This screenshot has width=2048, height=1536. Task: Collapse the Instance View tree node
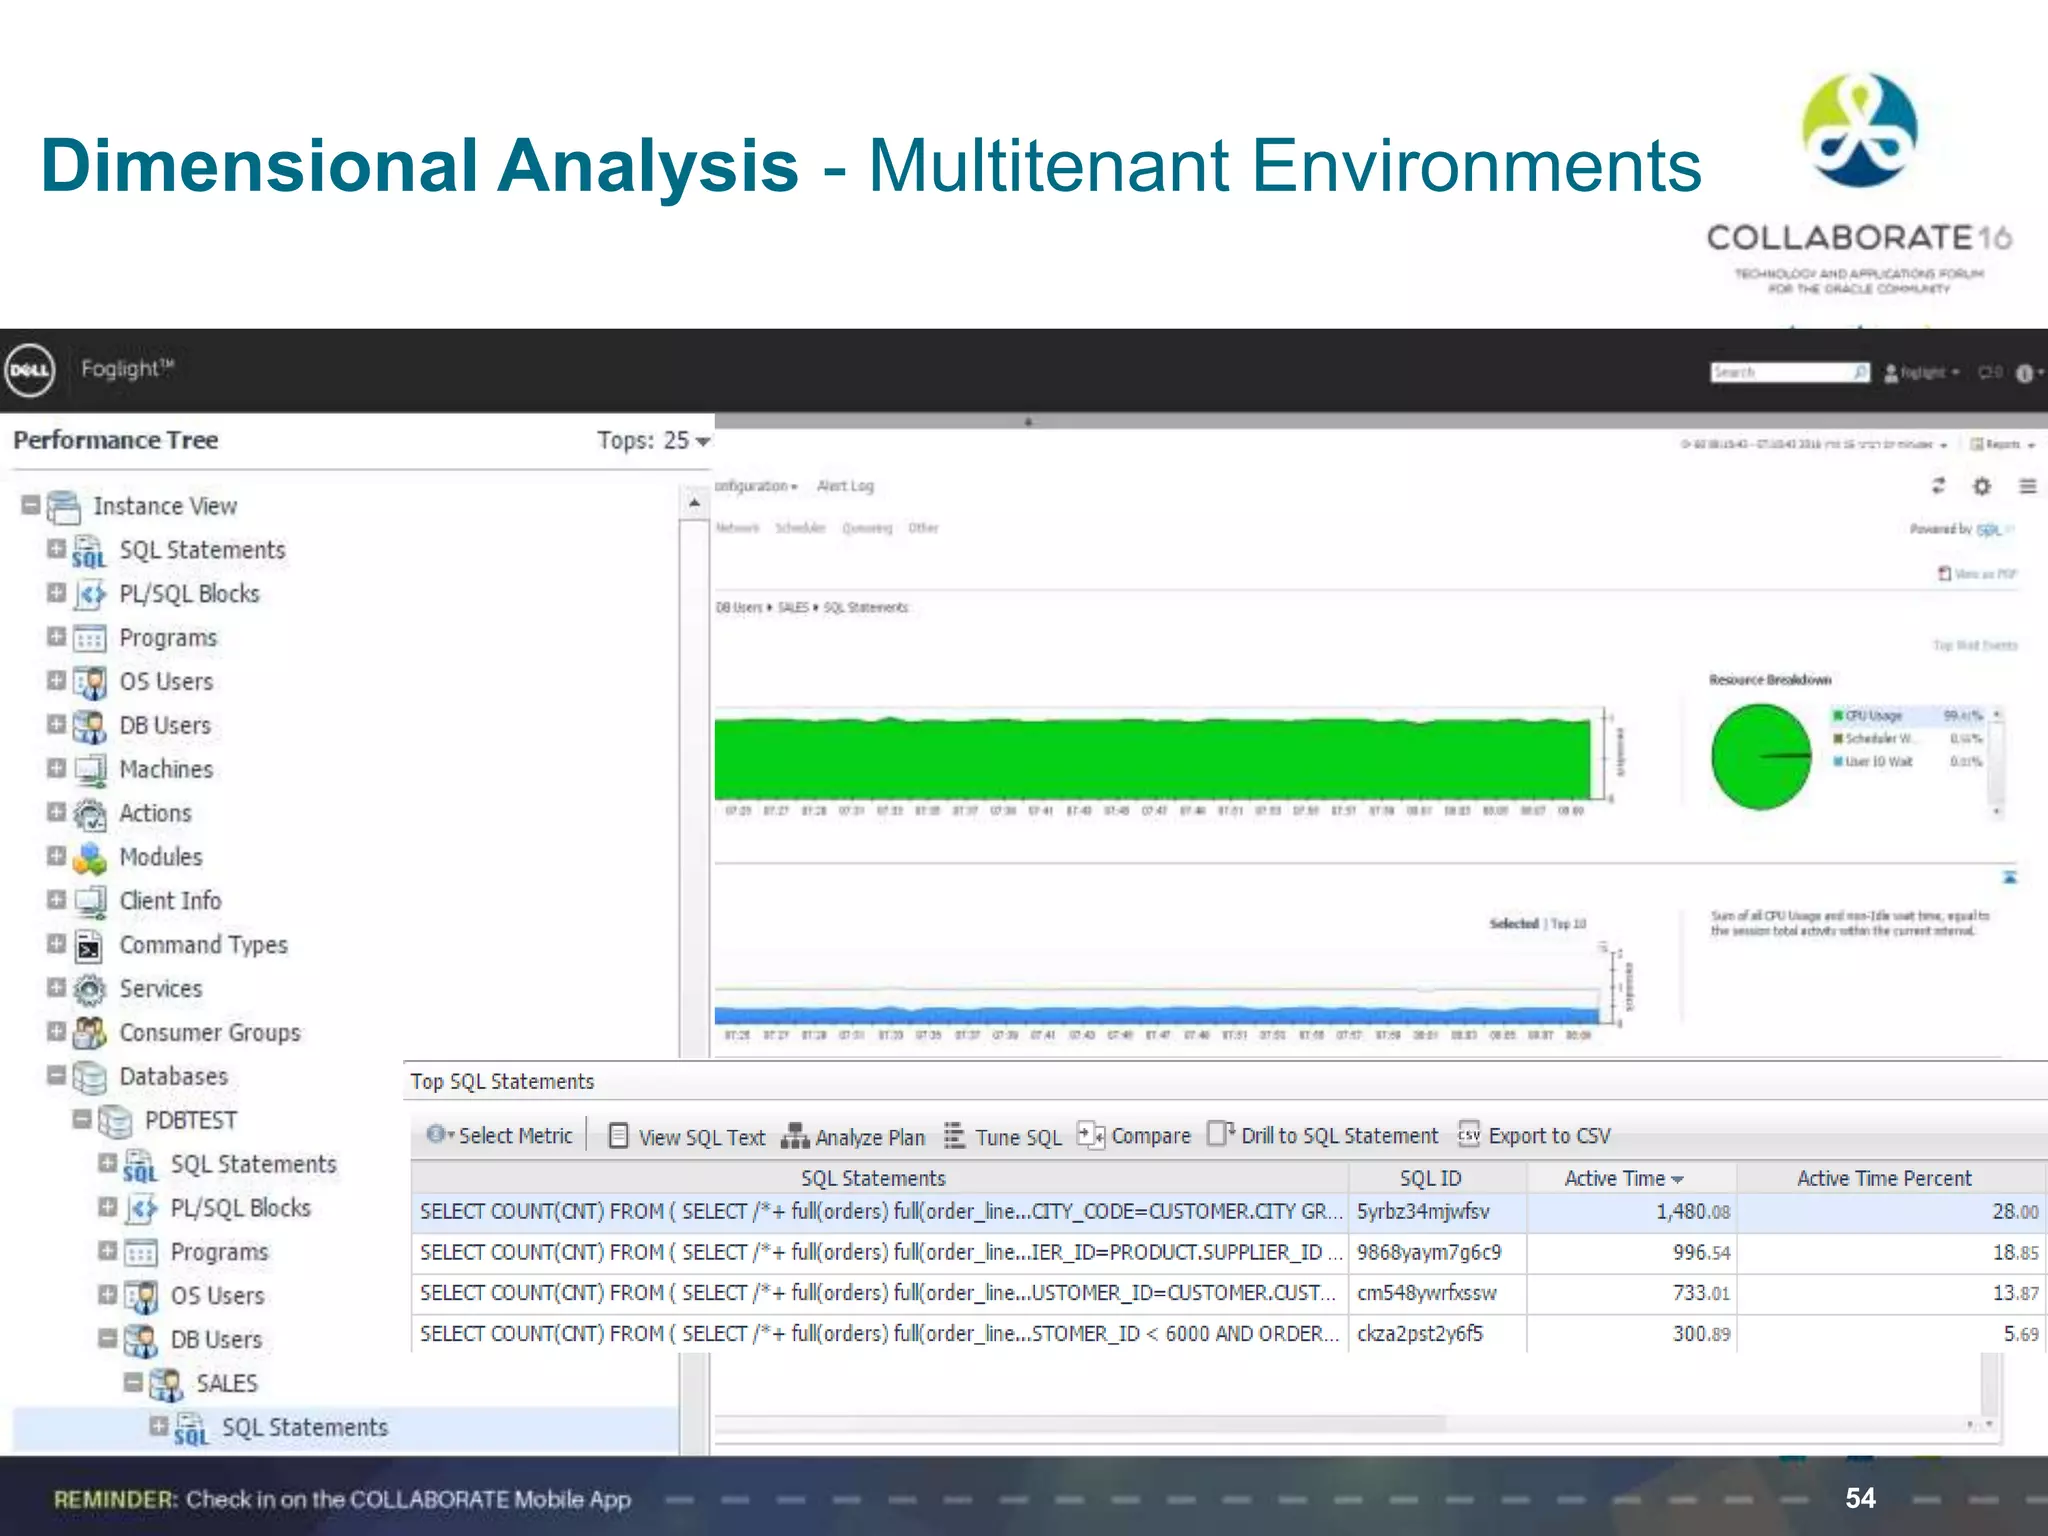30,505
